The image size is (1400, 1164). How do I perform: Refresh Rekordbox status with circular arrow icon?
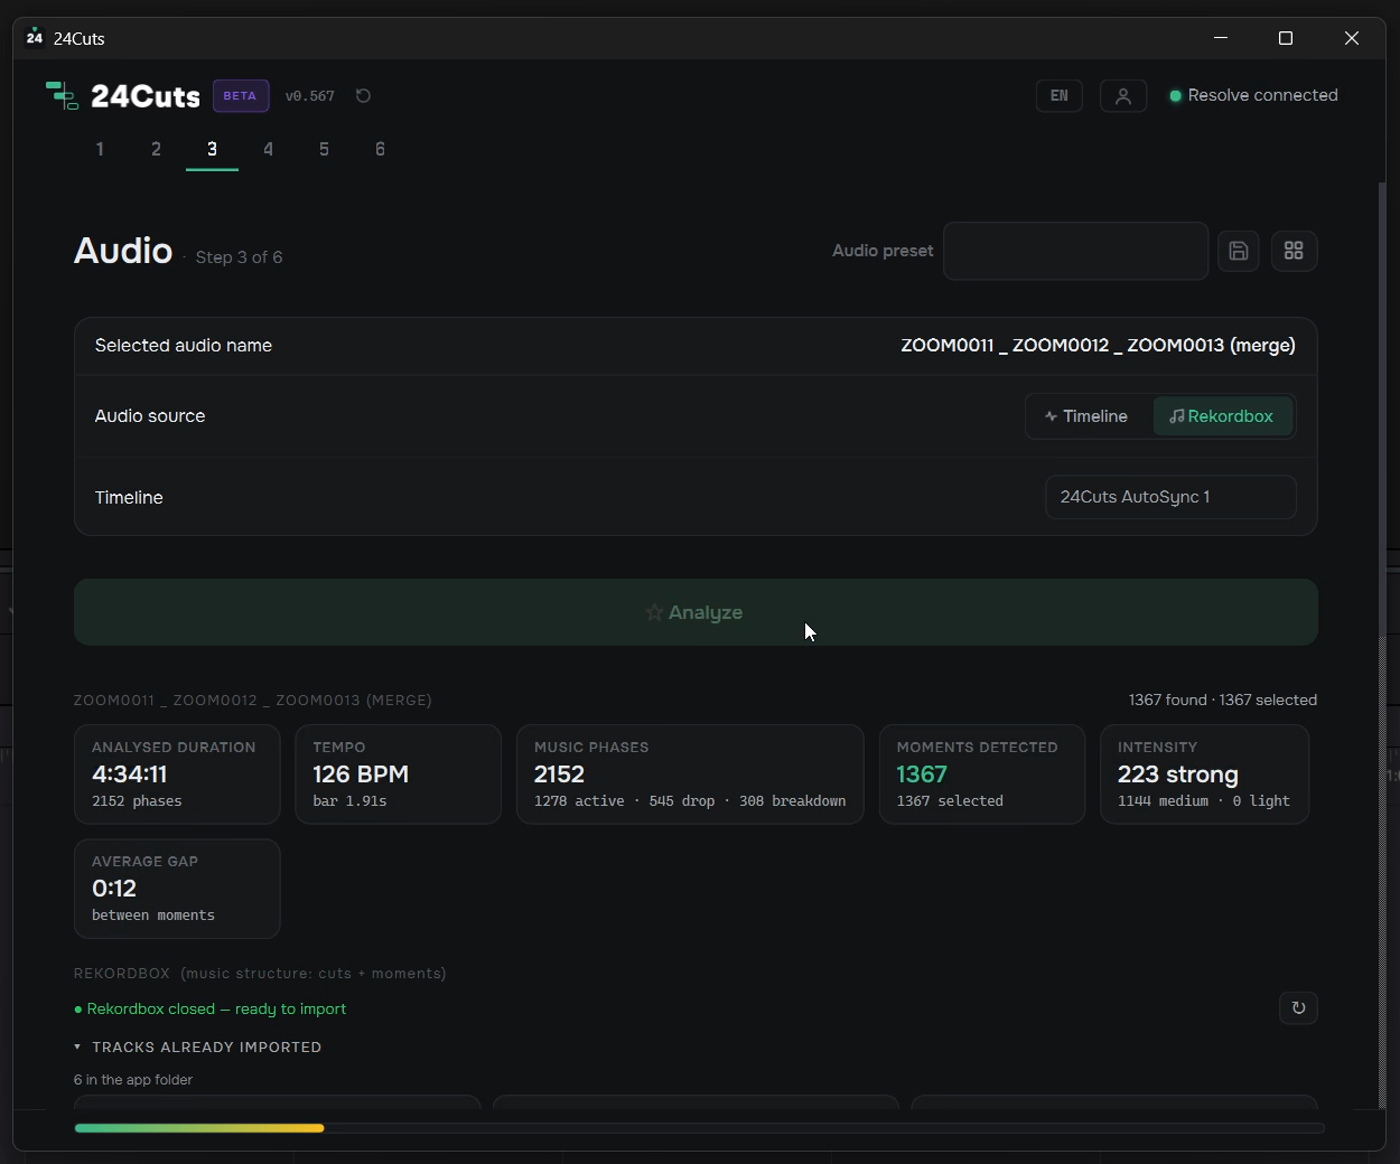[1298, 1008]
